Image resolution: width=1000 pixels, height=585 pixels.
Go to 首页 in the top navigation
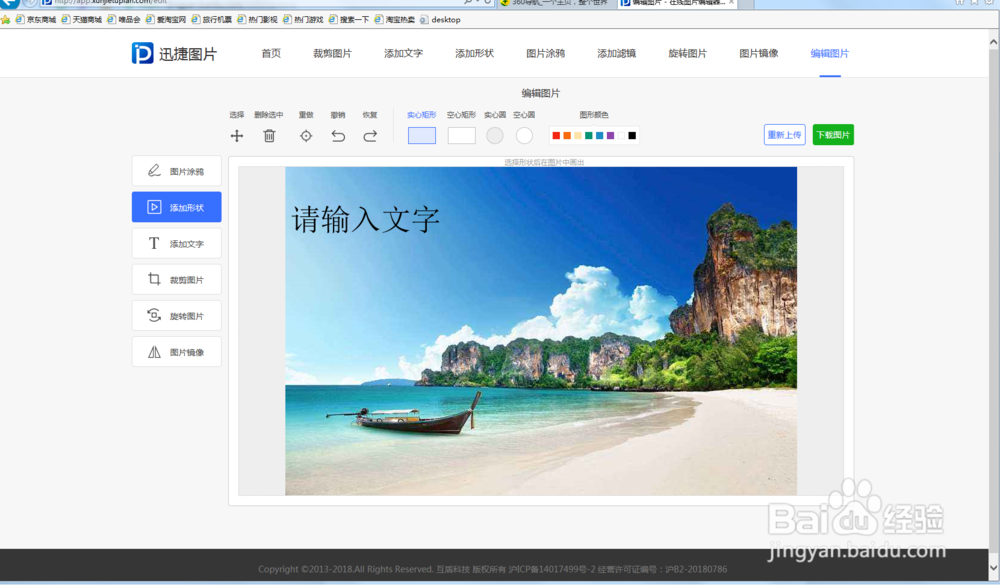(x=271, y=54)
